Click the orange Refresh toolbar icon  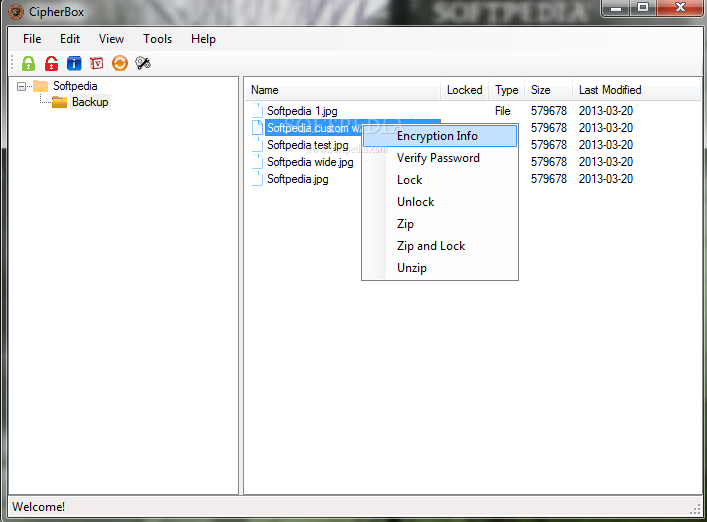[x=119, y=64]
